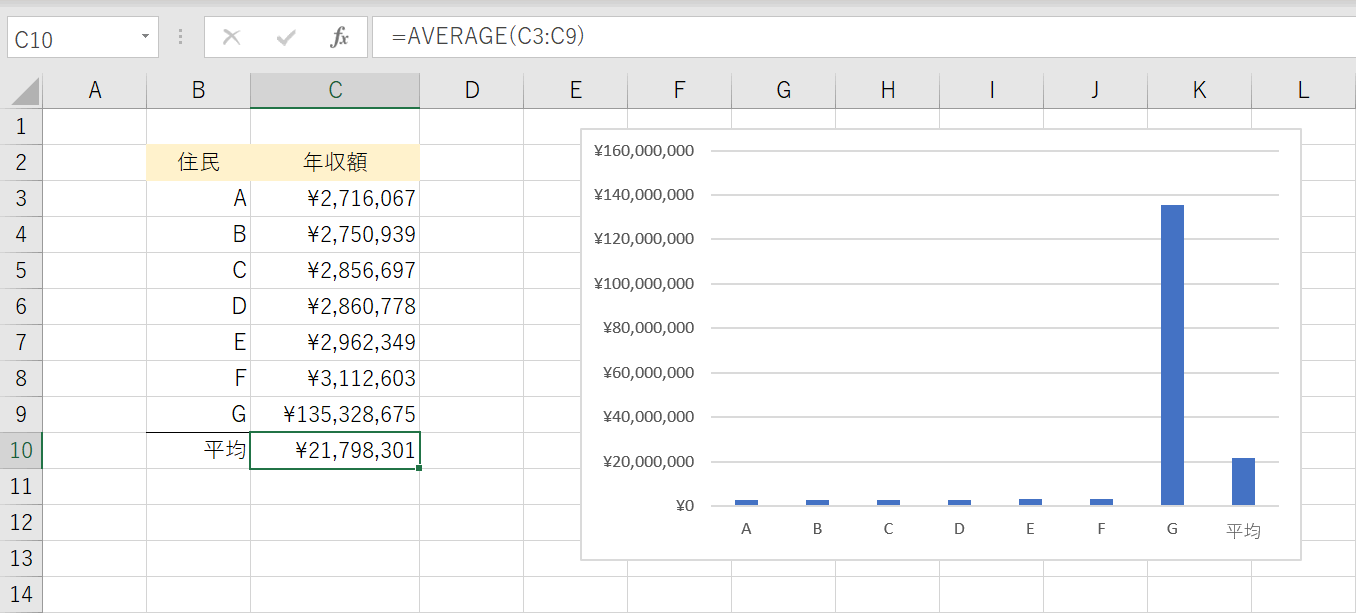Click the 平均 label cell in column B

coord(198,450)
